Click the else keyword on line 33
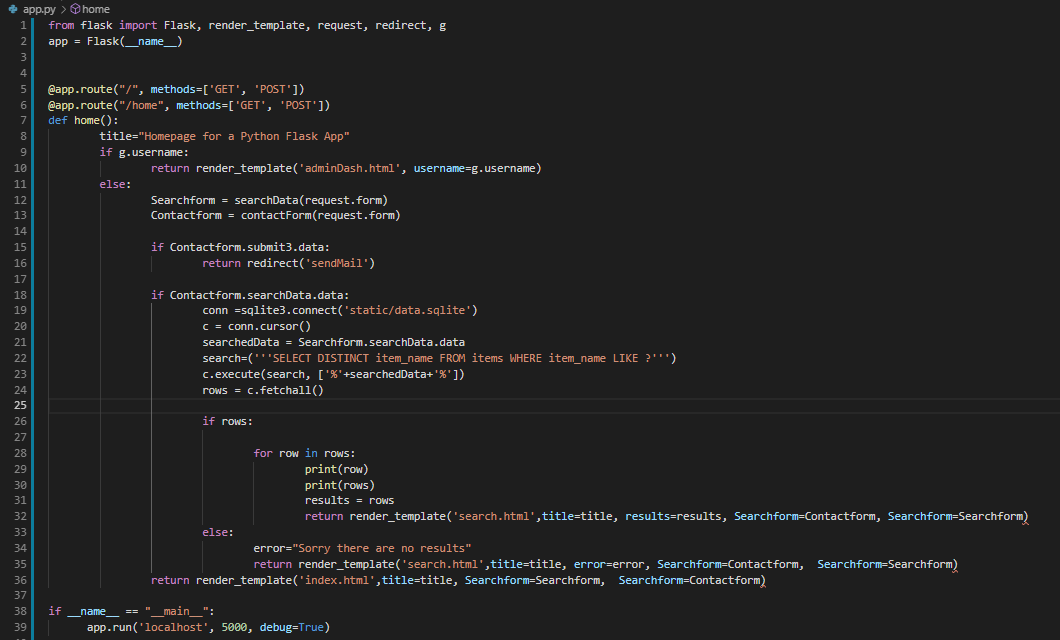 click(x=215, y=531)
